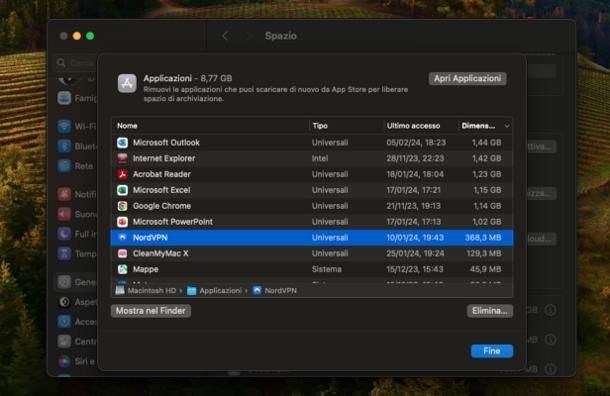Click the 129,3 MB size value
This screenshot has width=610, height=396.
484,253
